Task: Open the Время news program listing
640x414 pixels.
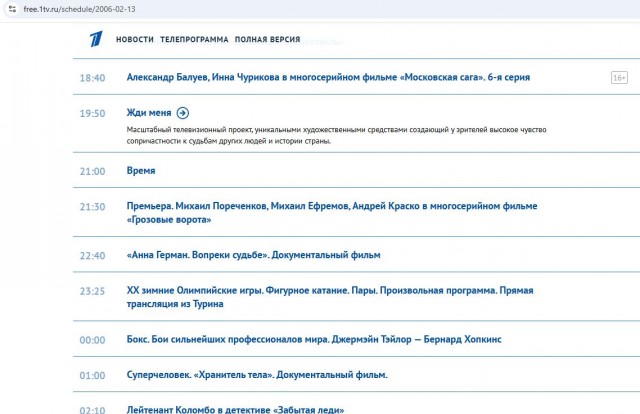Action: pyautogui.click(x=141, y=171)
